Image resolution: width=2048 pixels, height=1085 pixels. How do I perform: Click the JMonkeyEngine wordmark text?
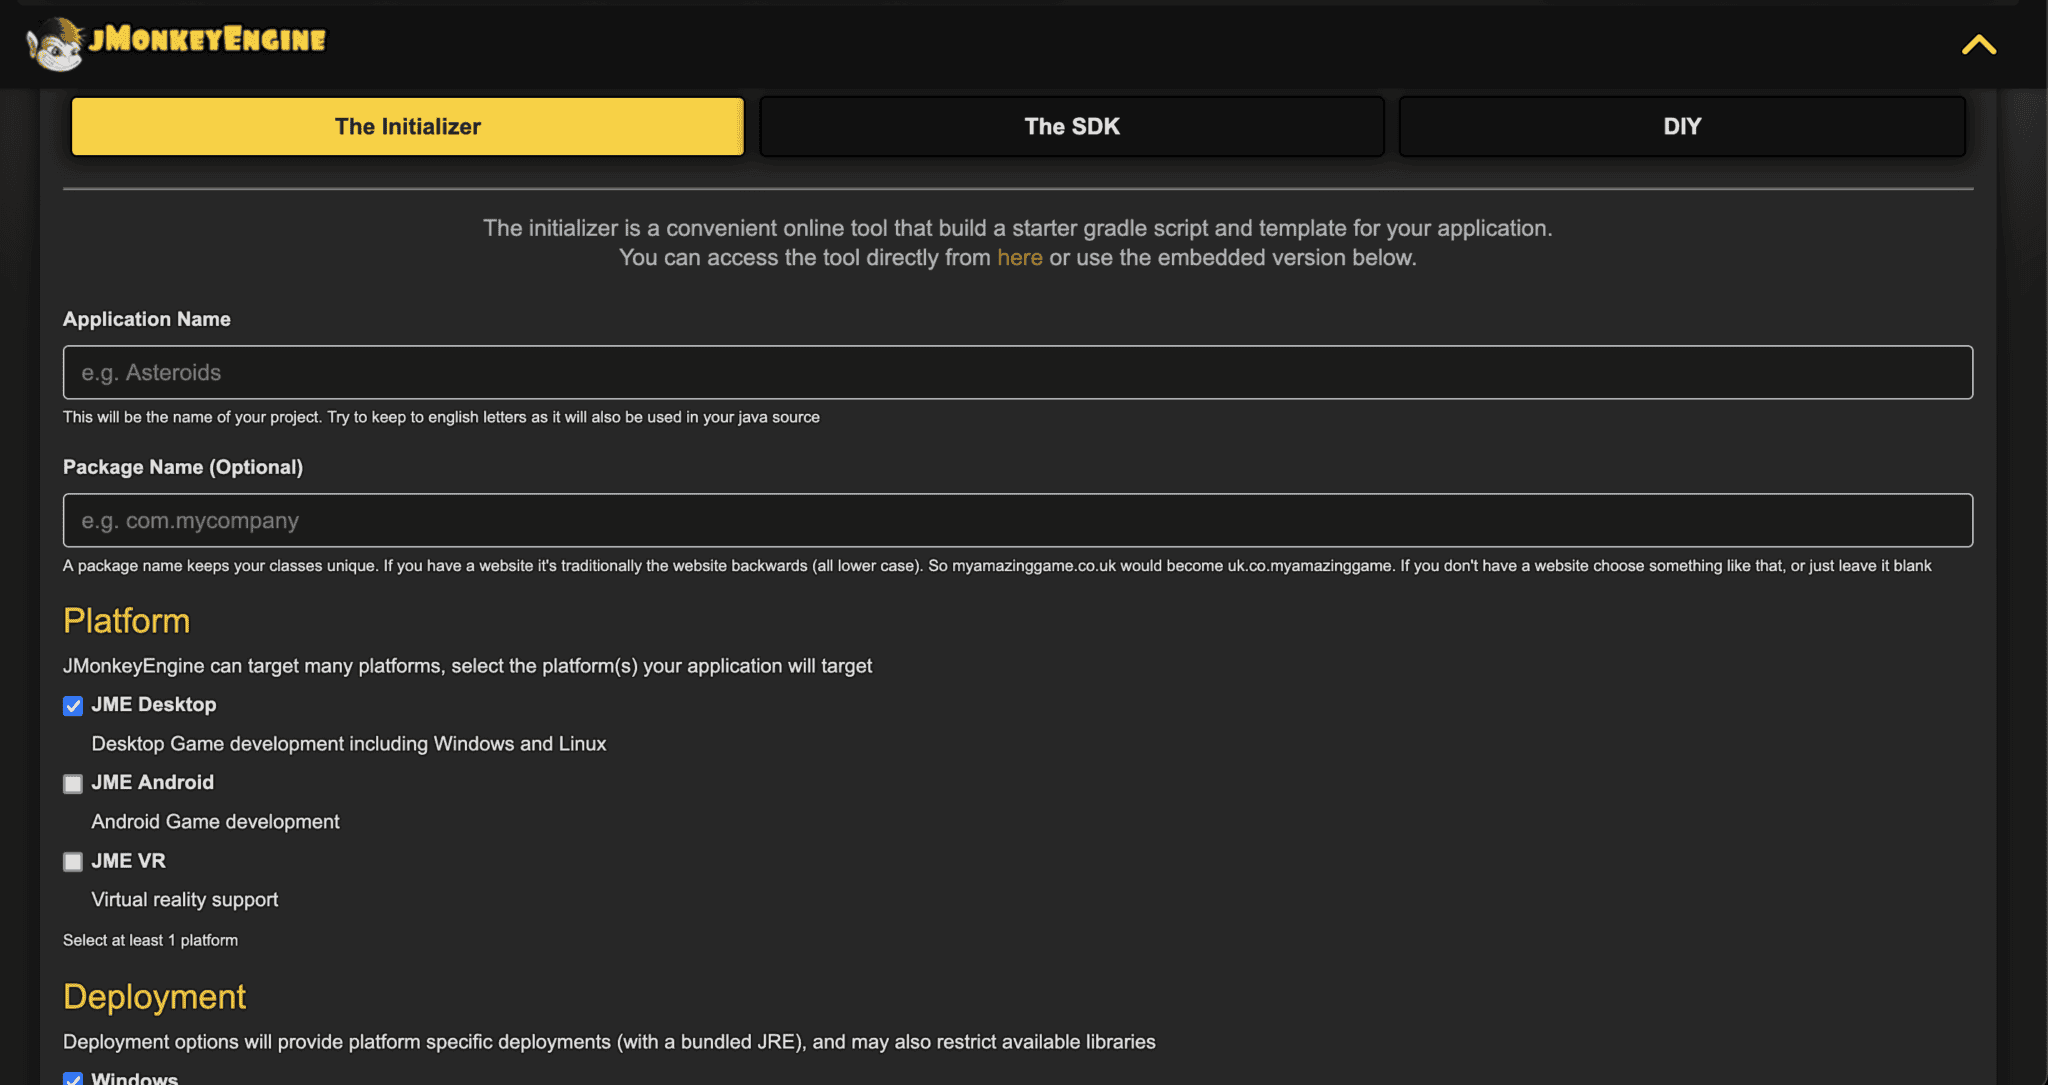208,40
